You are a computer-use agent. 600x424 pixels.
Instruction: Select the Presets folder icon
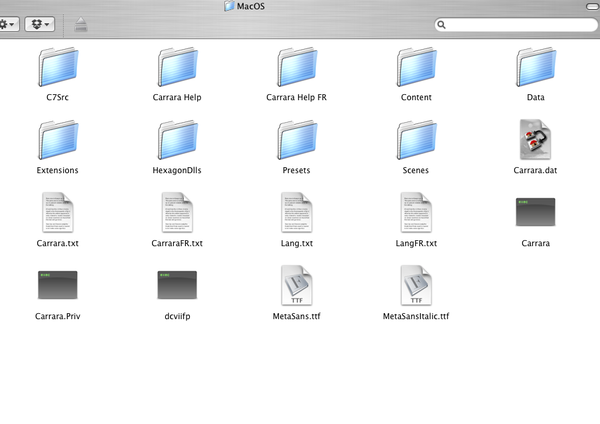click(x=297, y=140)
